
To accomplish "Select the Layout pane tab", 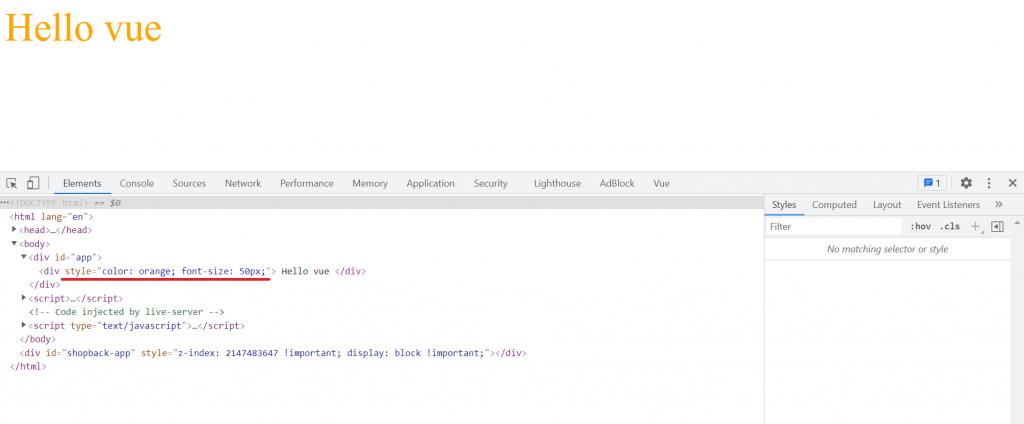I will click(887, 204).
